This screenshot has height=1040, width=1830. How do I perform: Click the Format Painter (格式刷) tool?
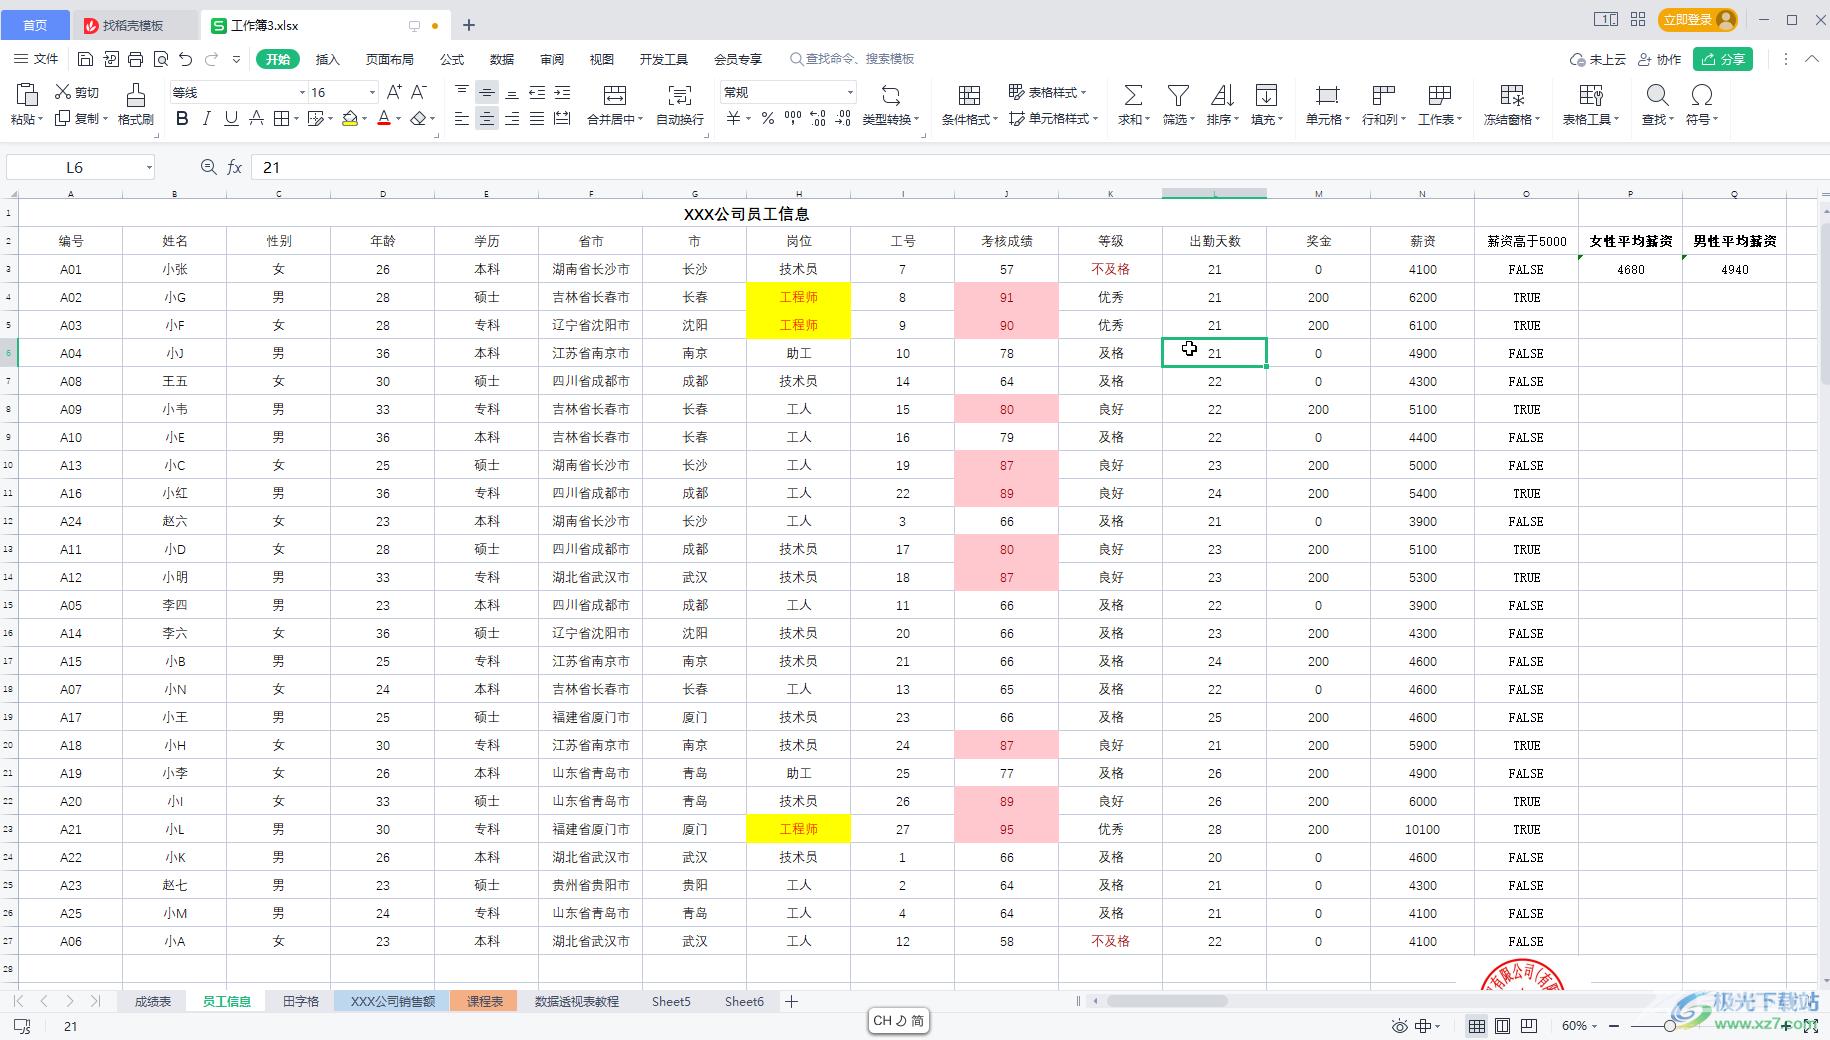click(135, 104)
